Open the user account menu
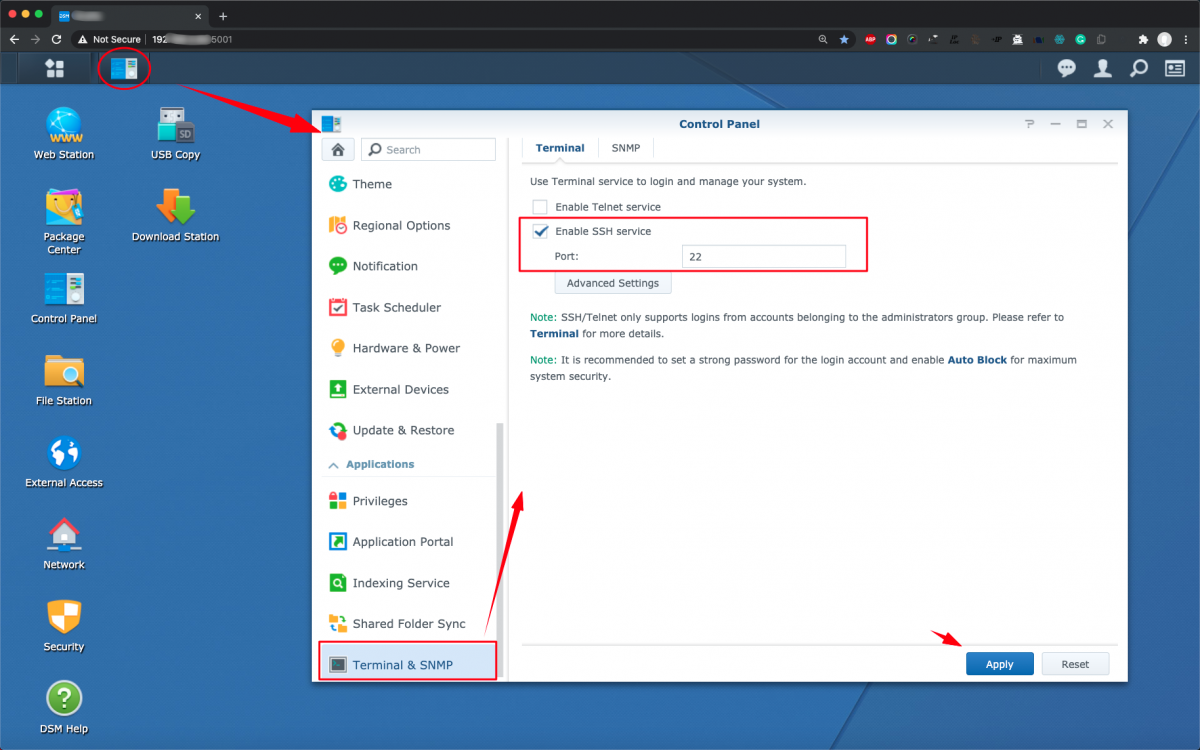Screen dimensions: 1200x750 tap(1102, 68)
